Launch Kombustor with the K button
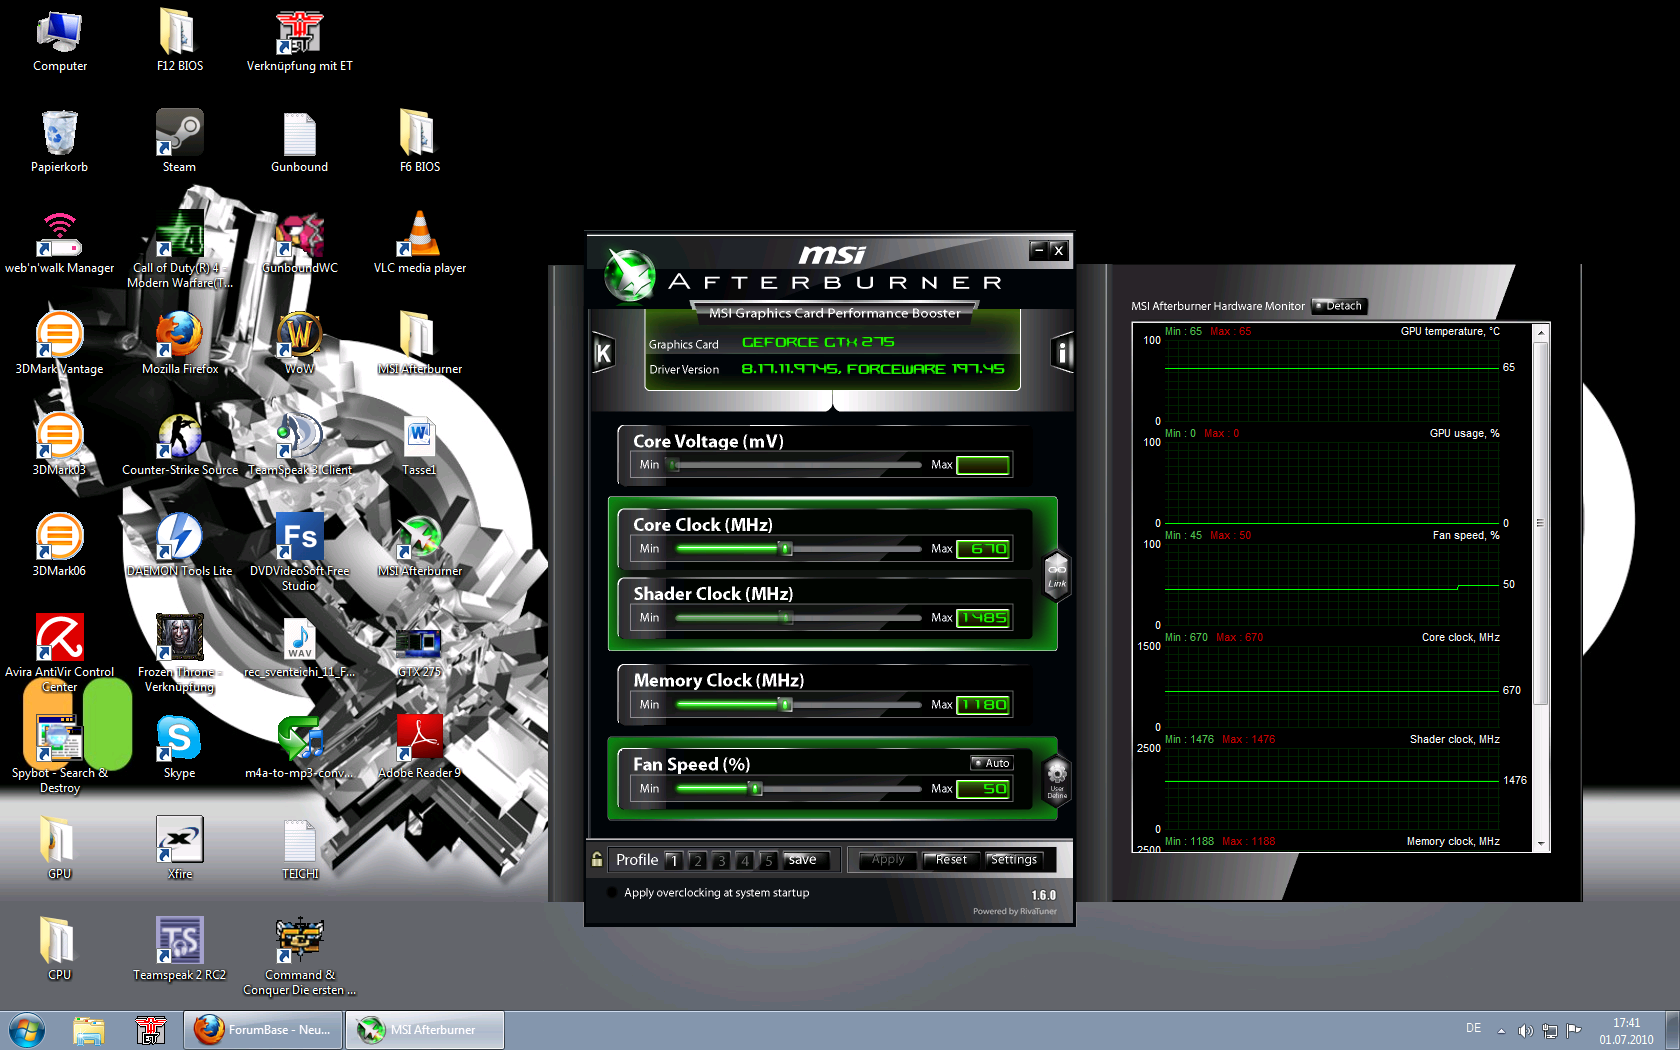This screenshot has width=1680, height=1050. 602,353
